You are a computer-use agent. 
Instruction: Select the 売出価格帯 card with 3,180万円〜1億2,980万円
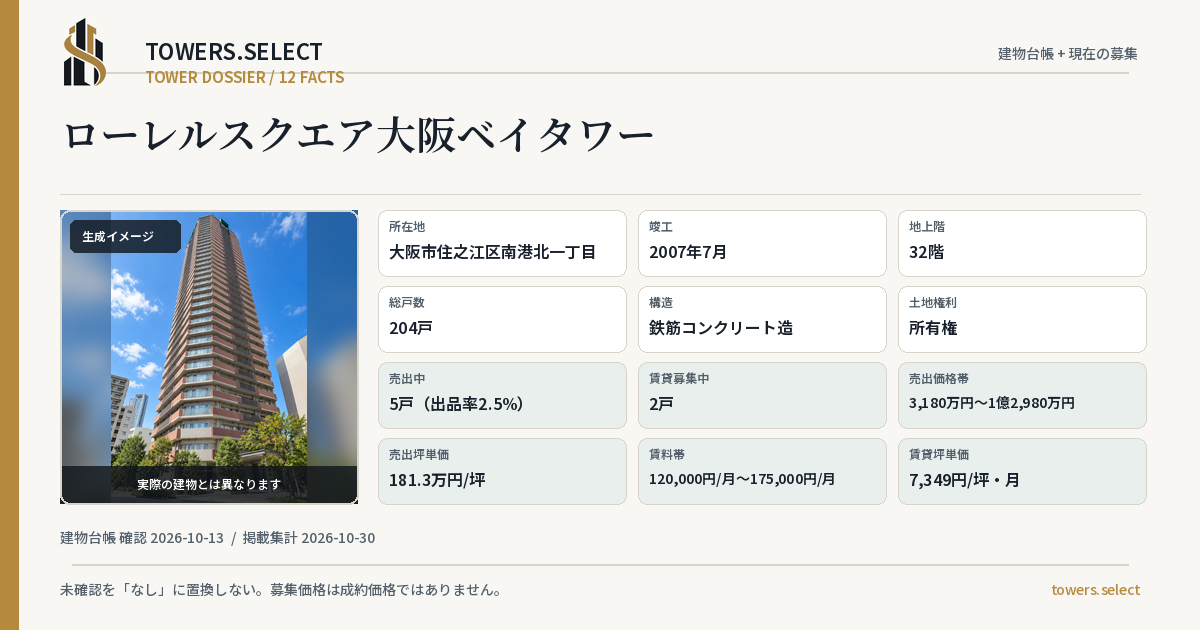1022,395
